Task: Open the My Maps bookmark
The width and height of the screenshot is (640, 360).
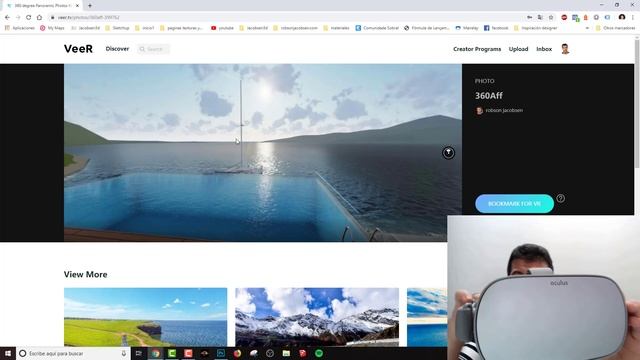Action: tap(52, 28)
